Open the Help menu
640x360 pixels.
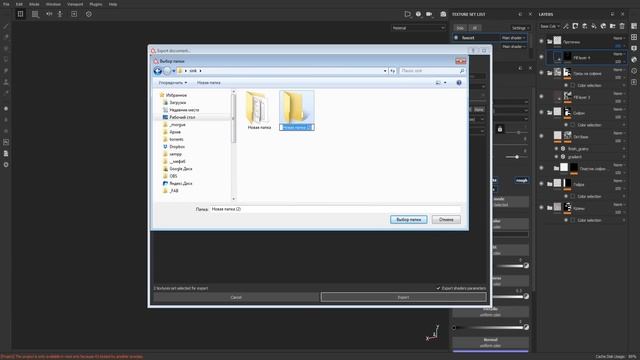click(x=113, y=4)
